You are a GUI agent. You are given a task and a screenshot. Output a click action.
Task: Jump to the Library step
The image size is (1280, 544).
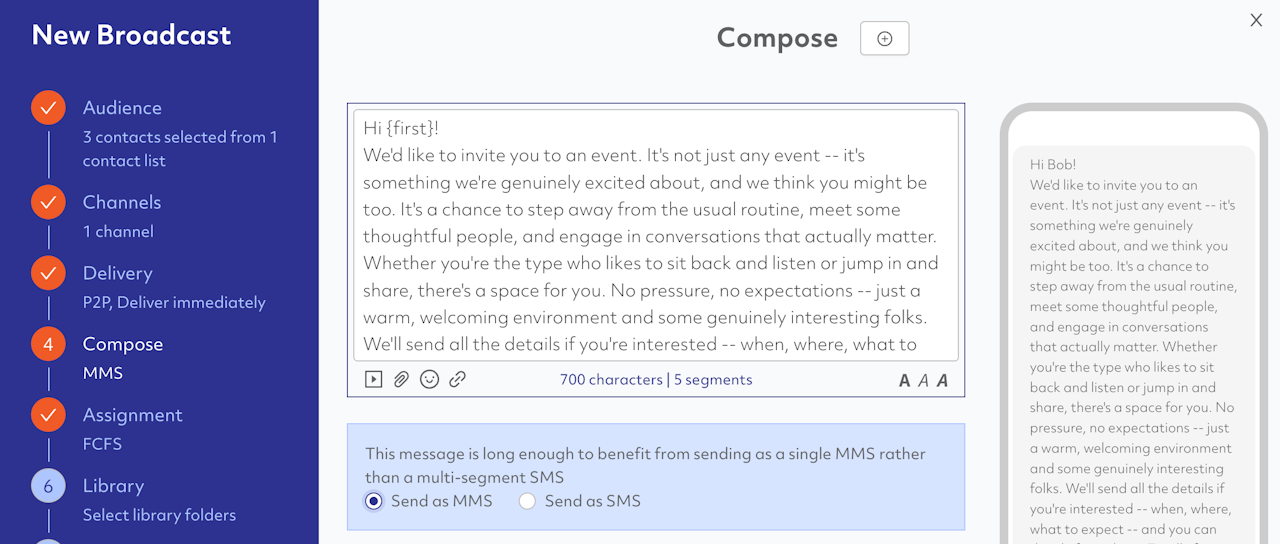[x=113, y=486]
